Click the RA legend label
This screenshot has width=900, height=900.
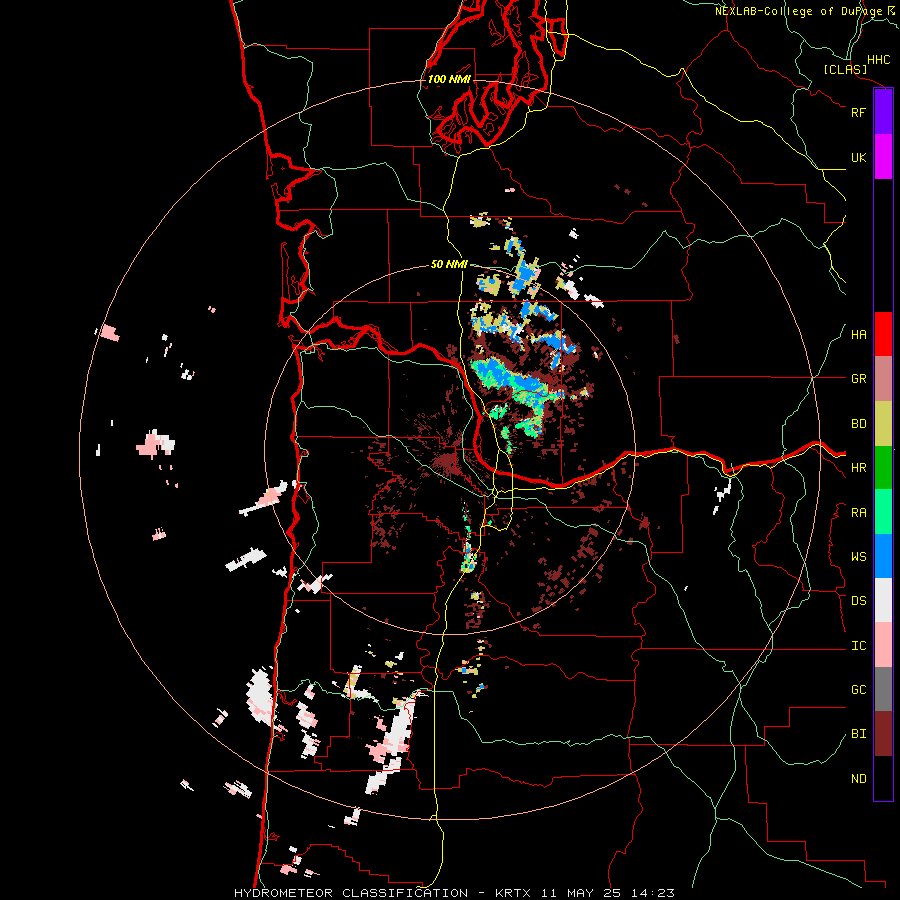pos(858,513)
